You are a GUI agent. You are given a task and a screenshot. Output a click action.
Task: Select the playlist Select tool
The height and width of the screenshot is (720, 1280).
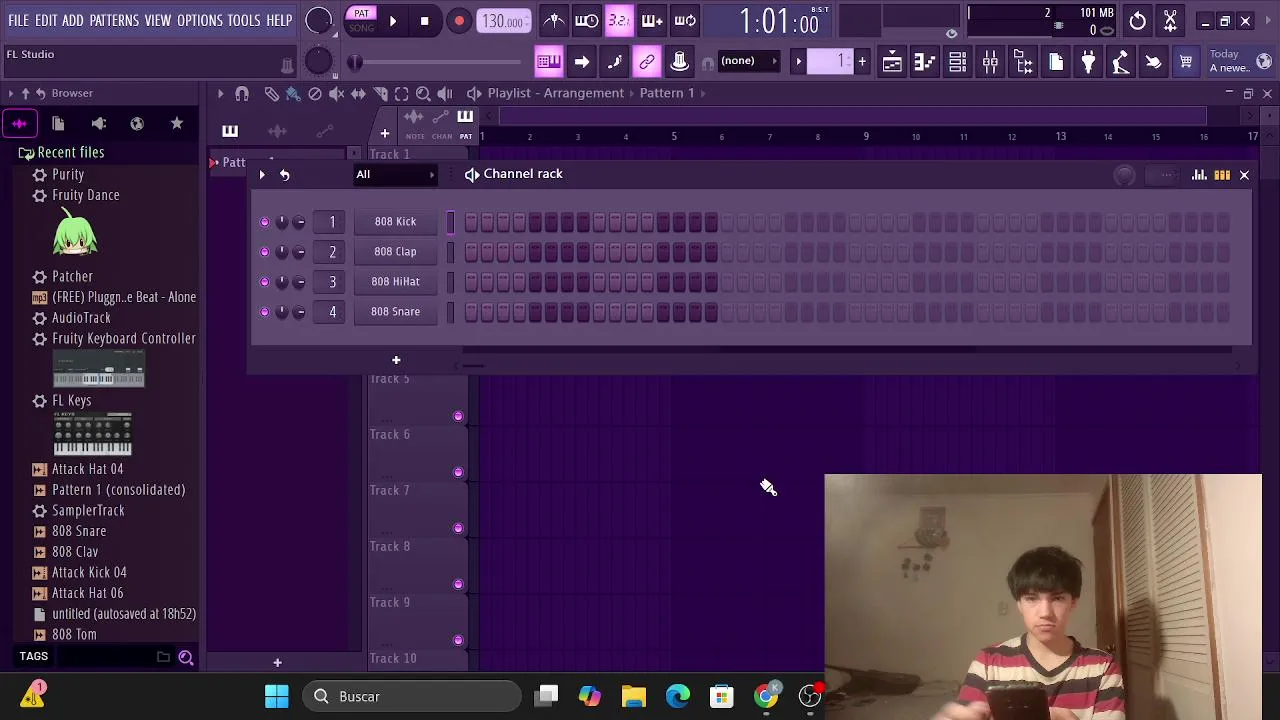(401, 93)
